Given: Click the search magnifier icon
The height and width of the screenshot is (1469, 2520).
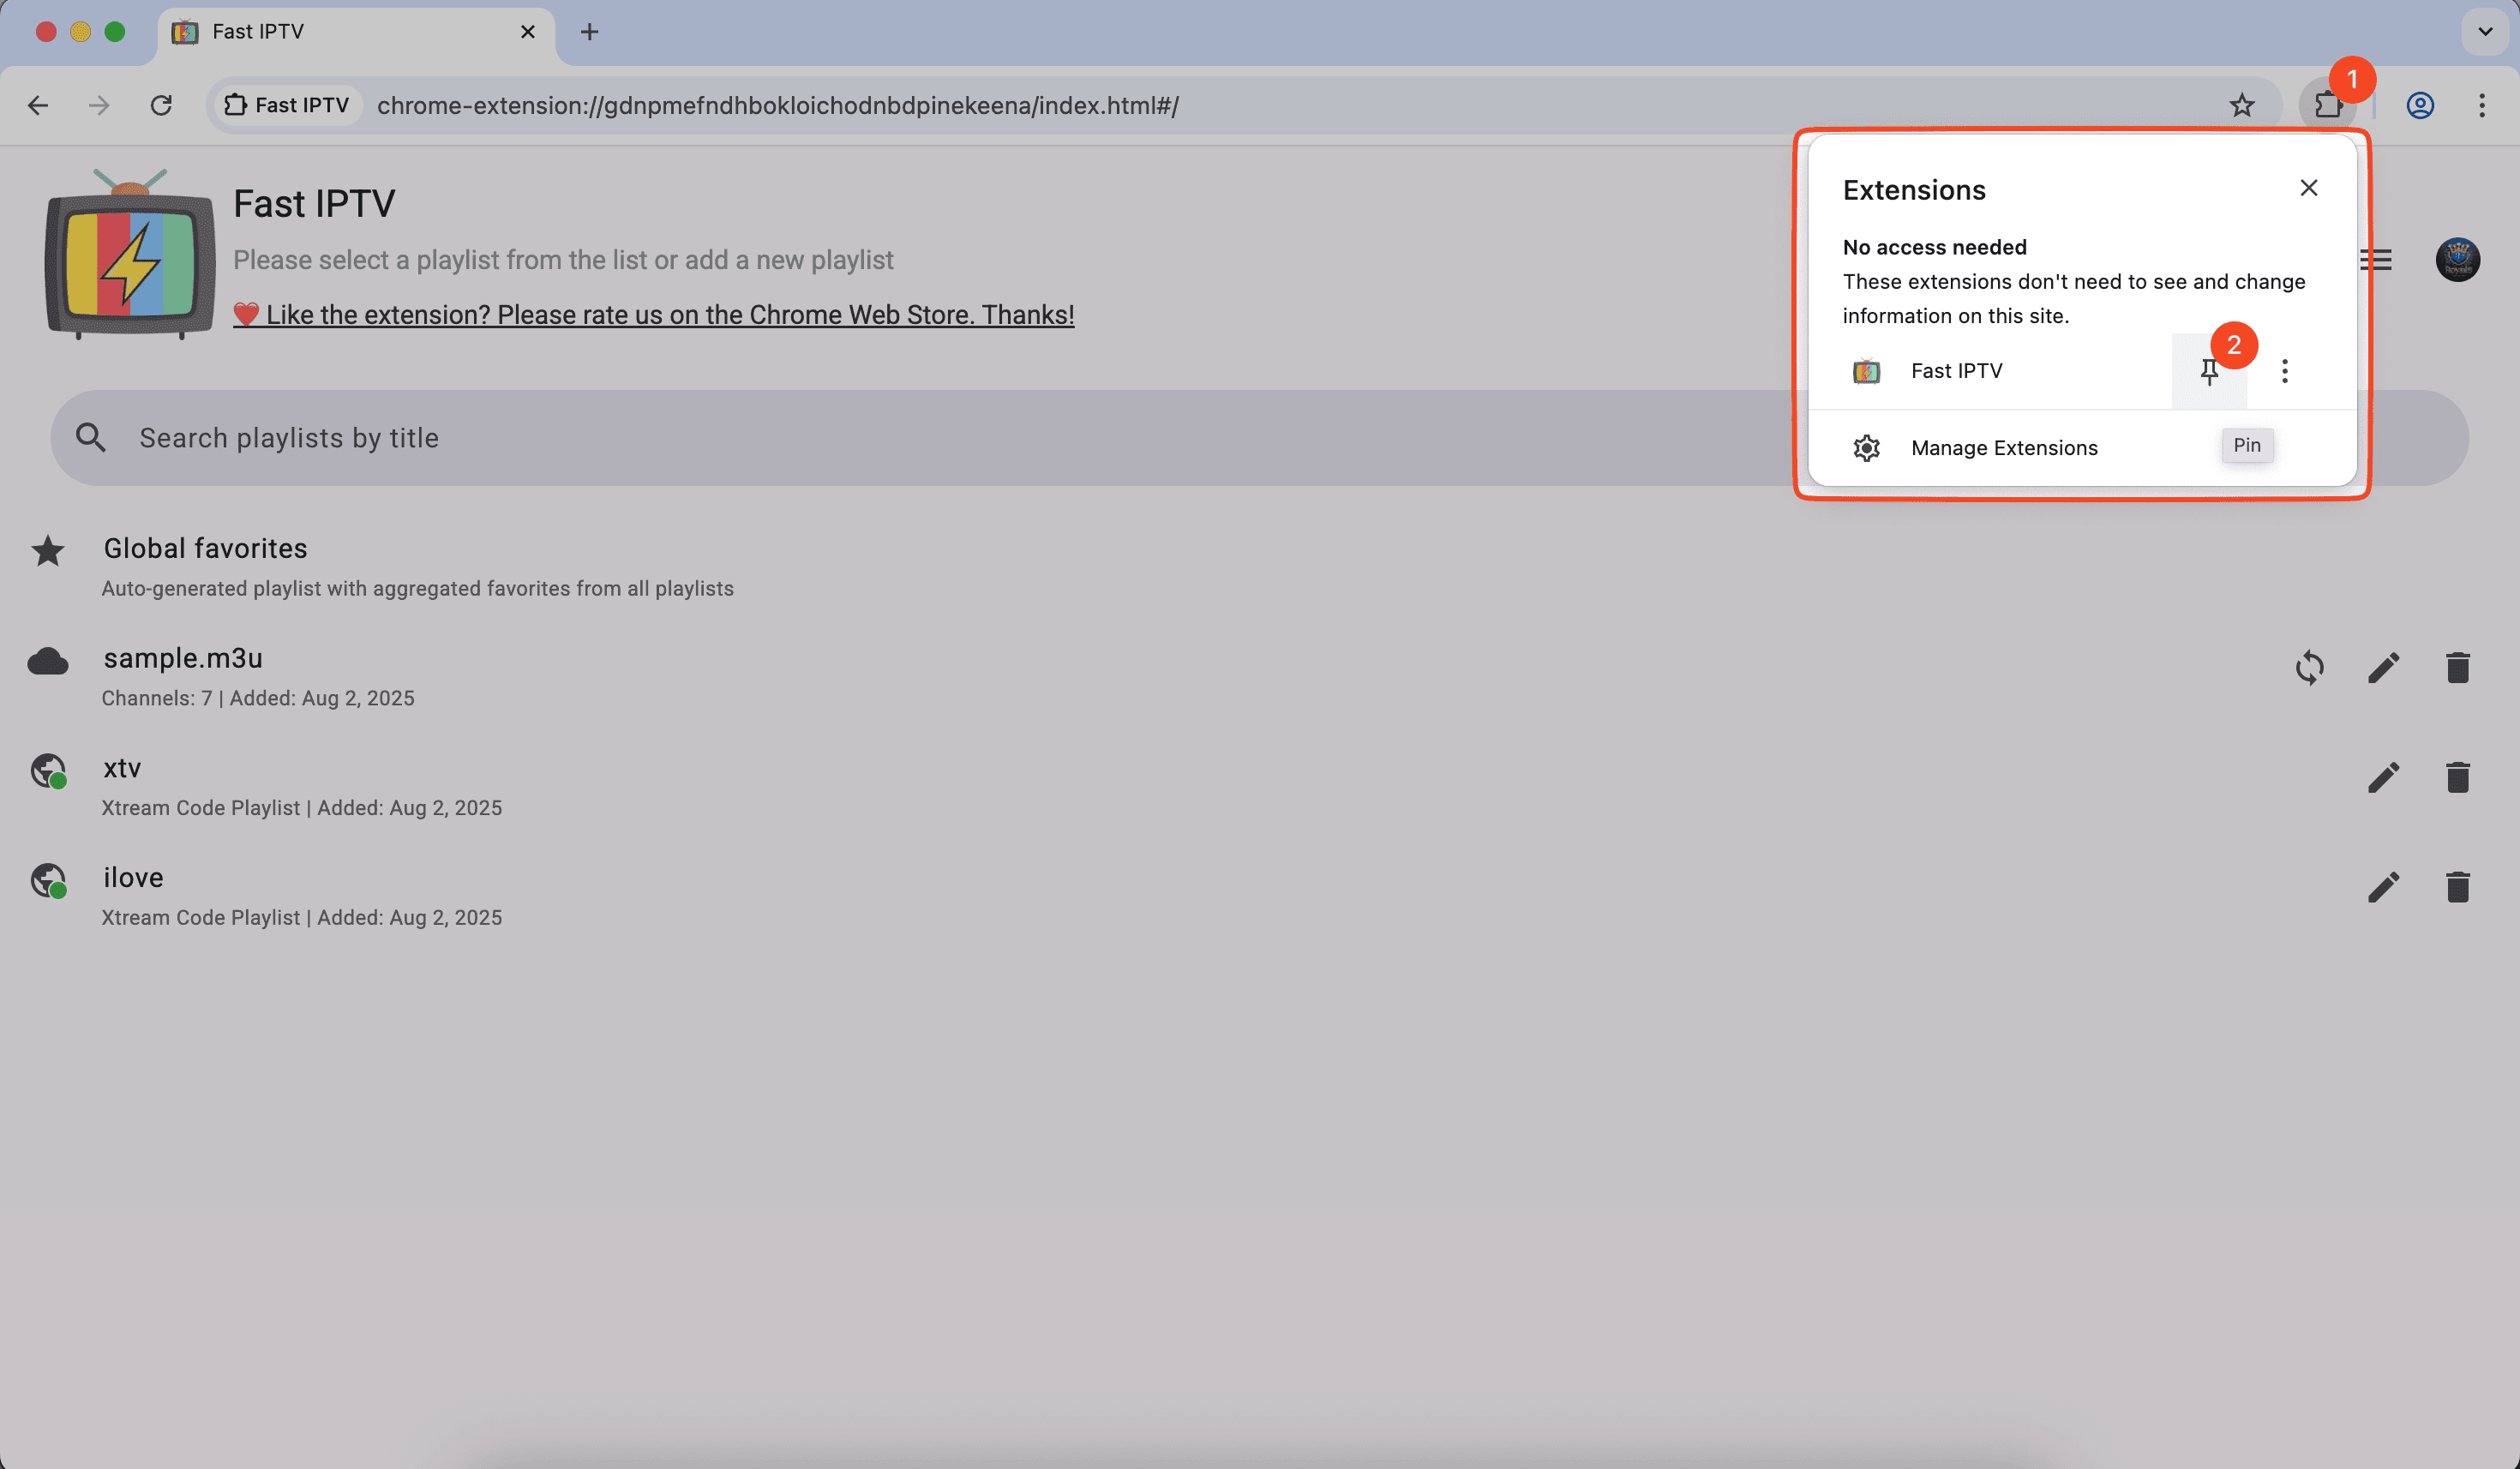Looking at the screenshot, I should click(x=91, y=438).
